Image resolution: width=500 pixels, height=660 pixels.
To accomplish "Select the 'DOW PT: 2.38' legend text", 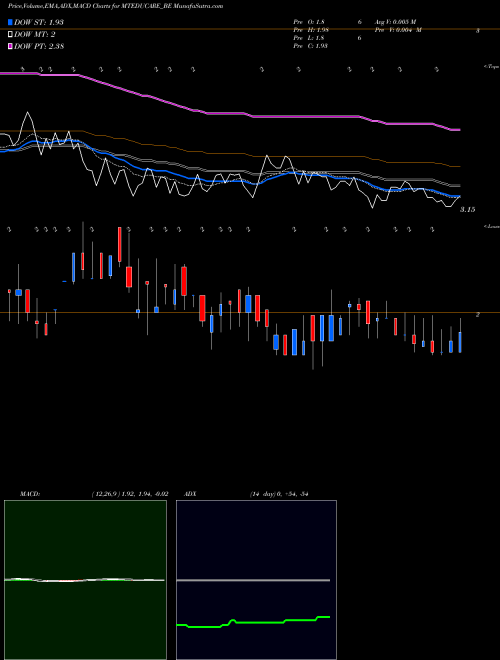I will (39, 47).
